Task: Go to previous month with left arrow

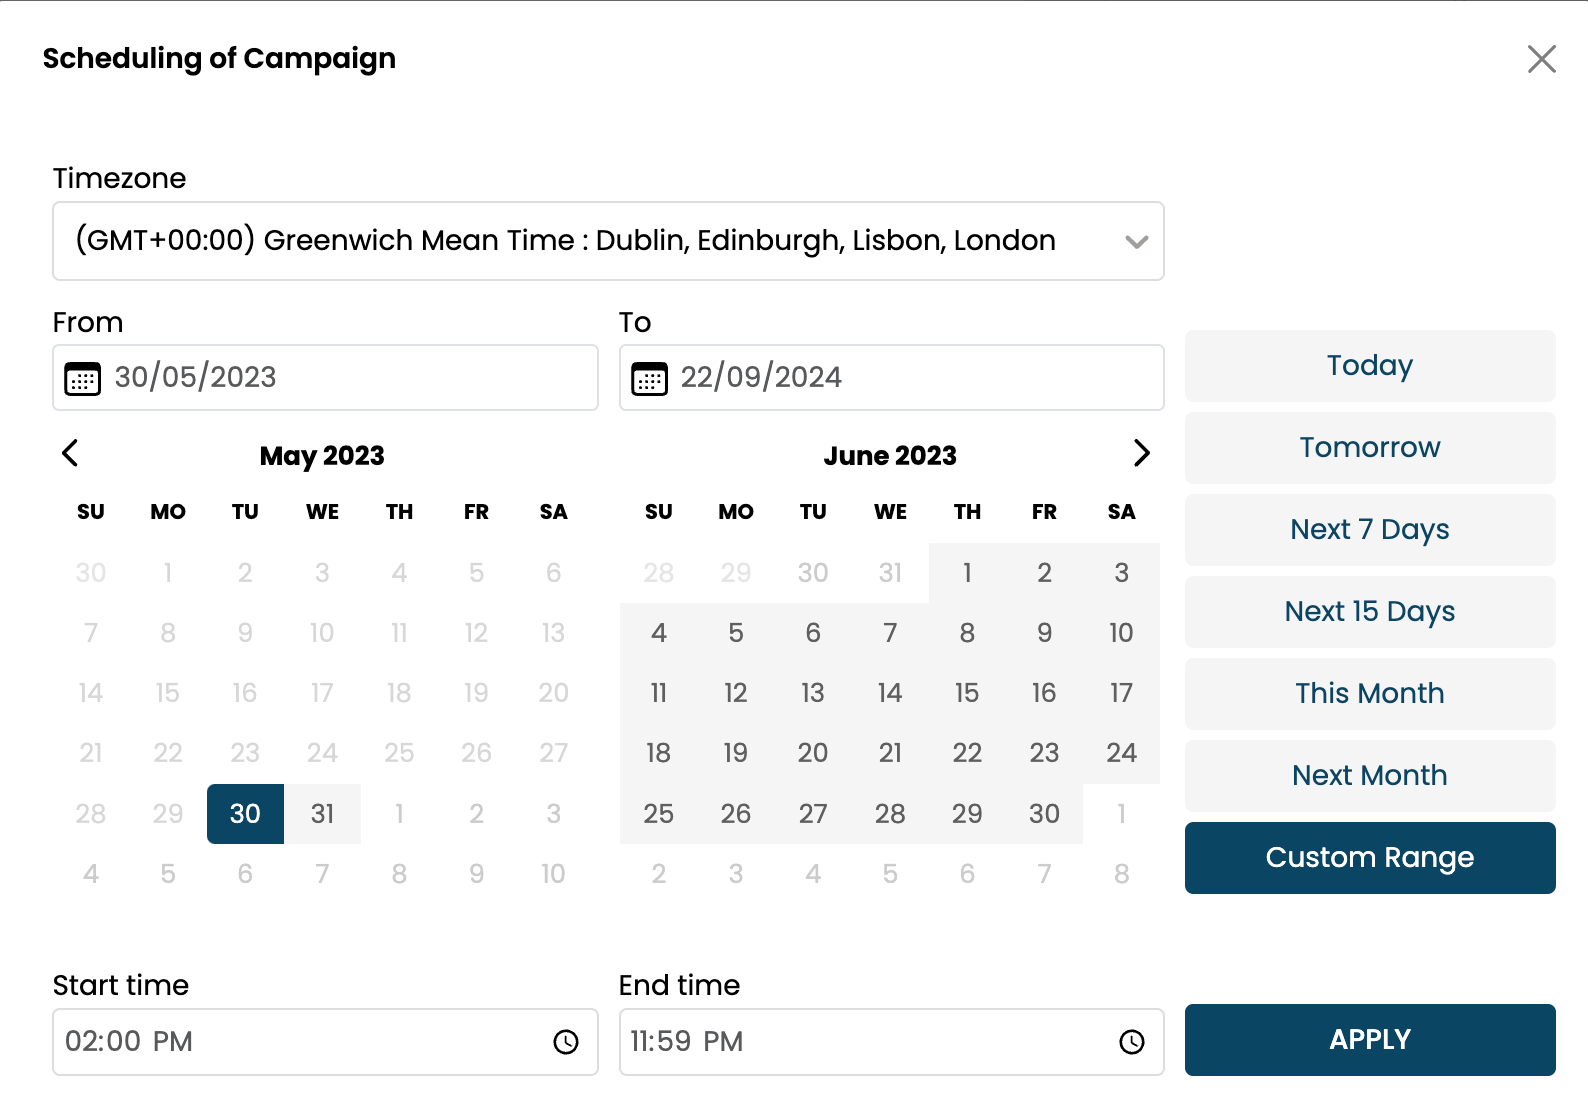Action: (x=70, y=453)
